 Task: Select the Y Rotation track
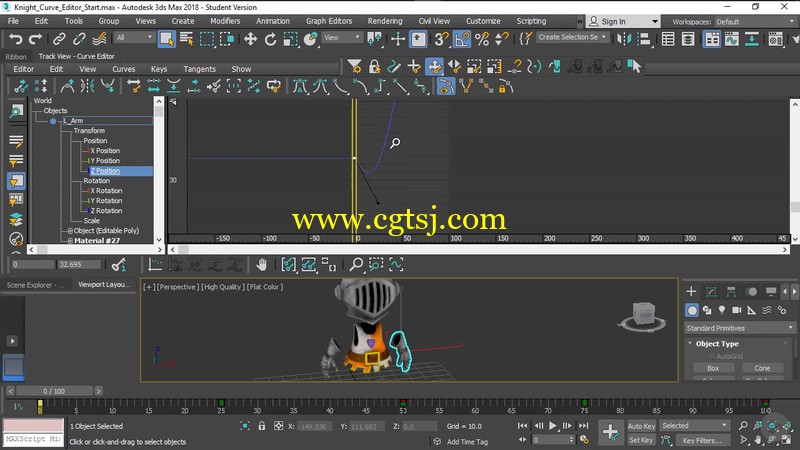click(106, 201)
